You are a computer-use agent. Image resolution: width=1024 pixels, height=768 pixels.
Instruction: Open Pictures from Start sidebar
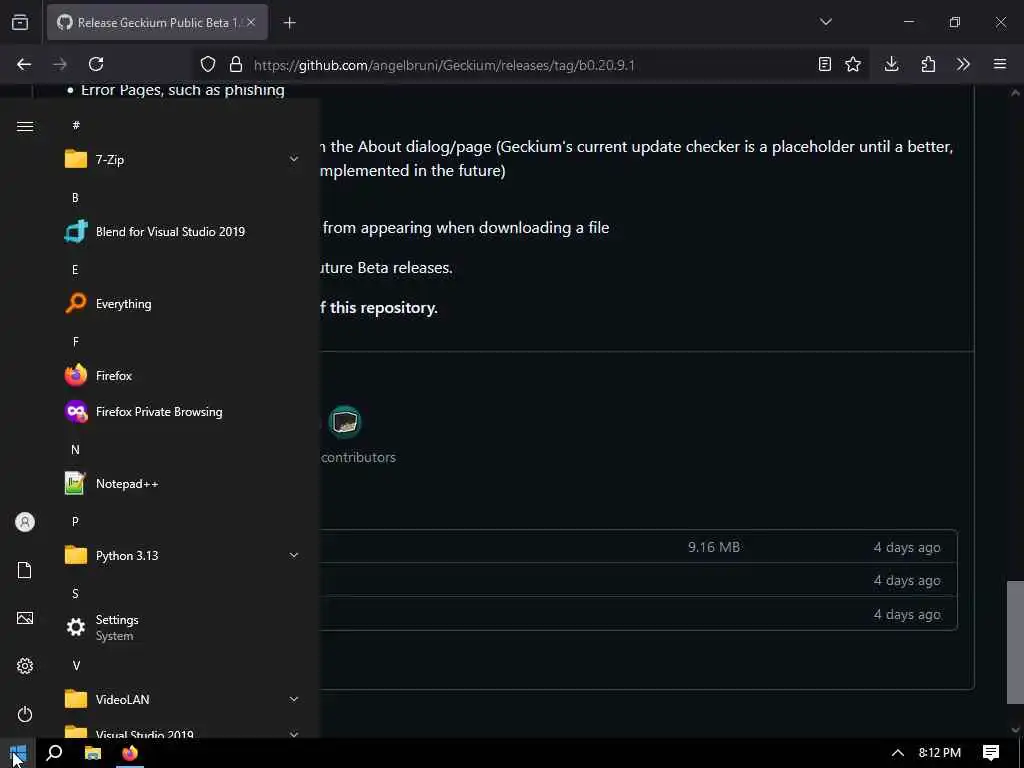click(x=25, y=618)
